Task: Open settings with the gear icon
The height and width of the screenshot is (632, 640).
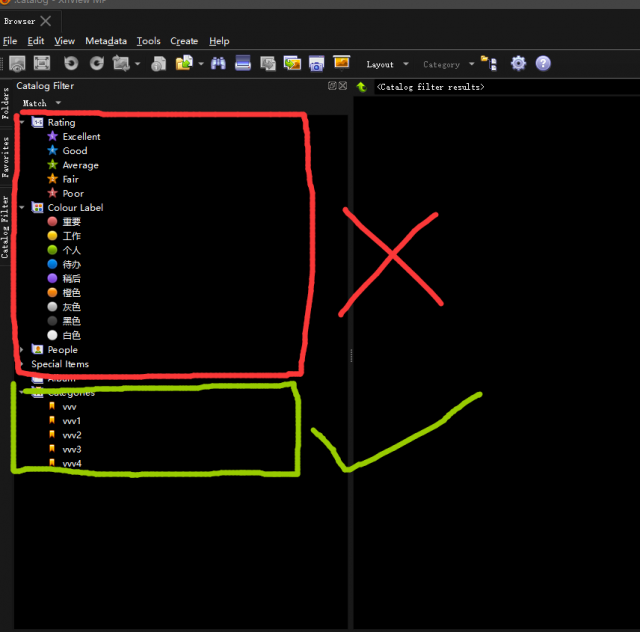Action: [518, 63]
